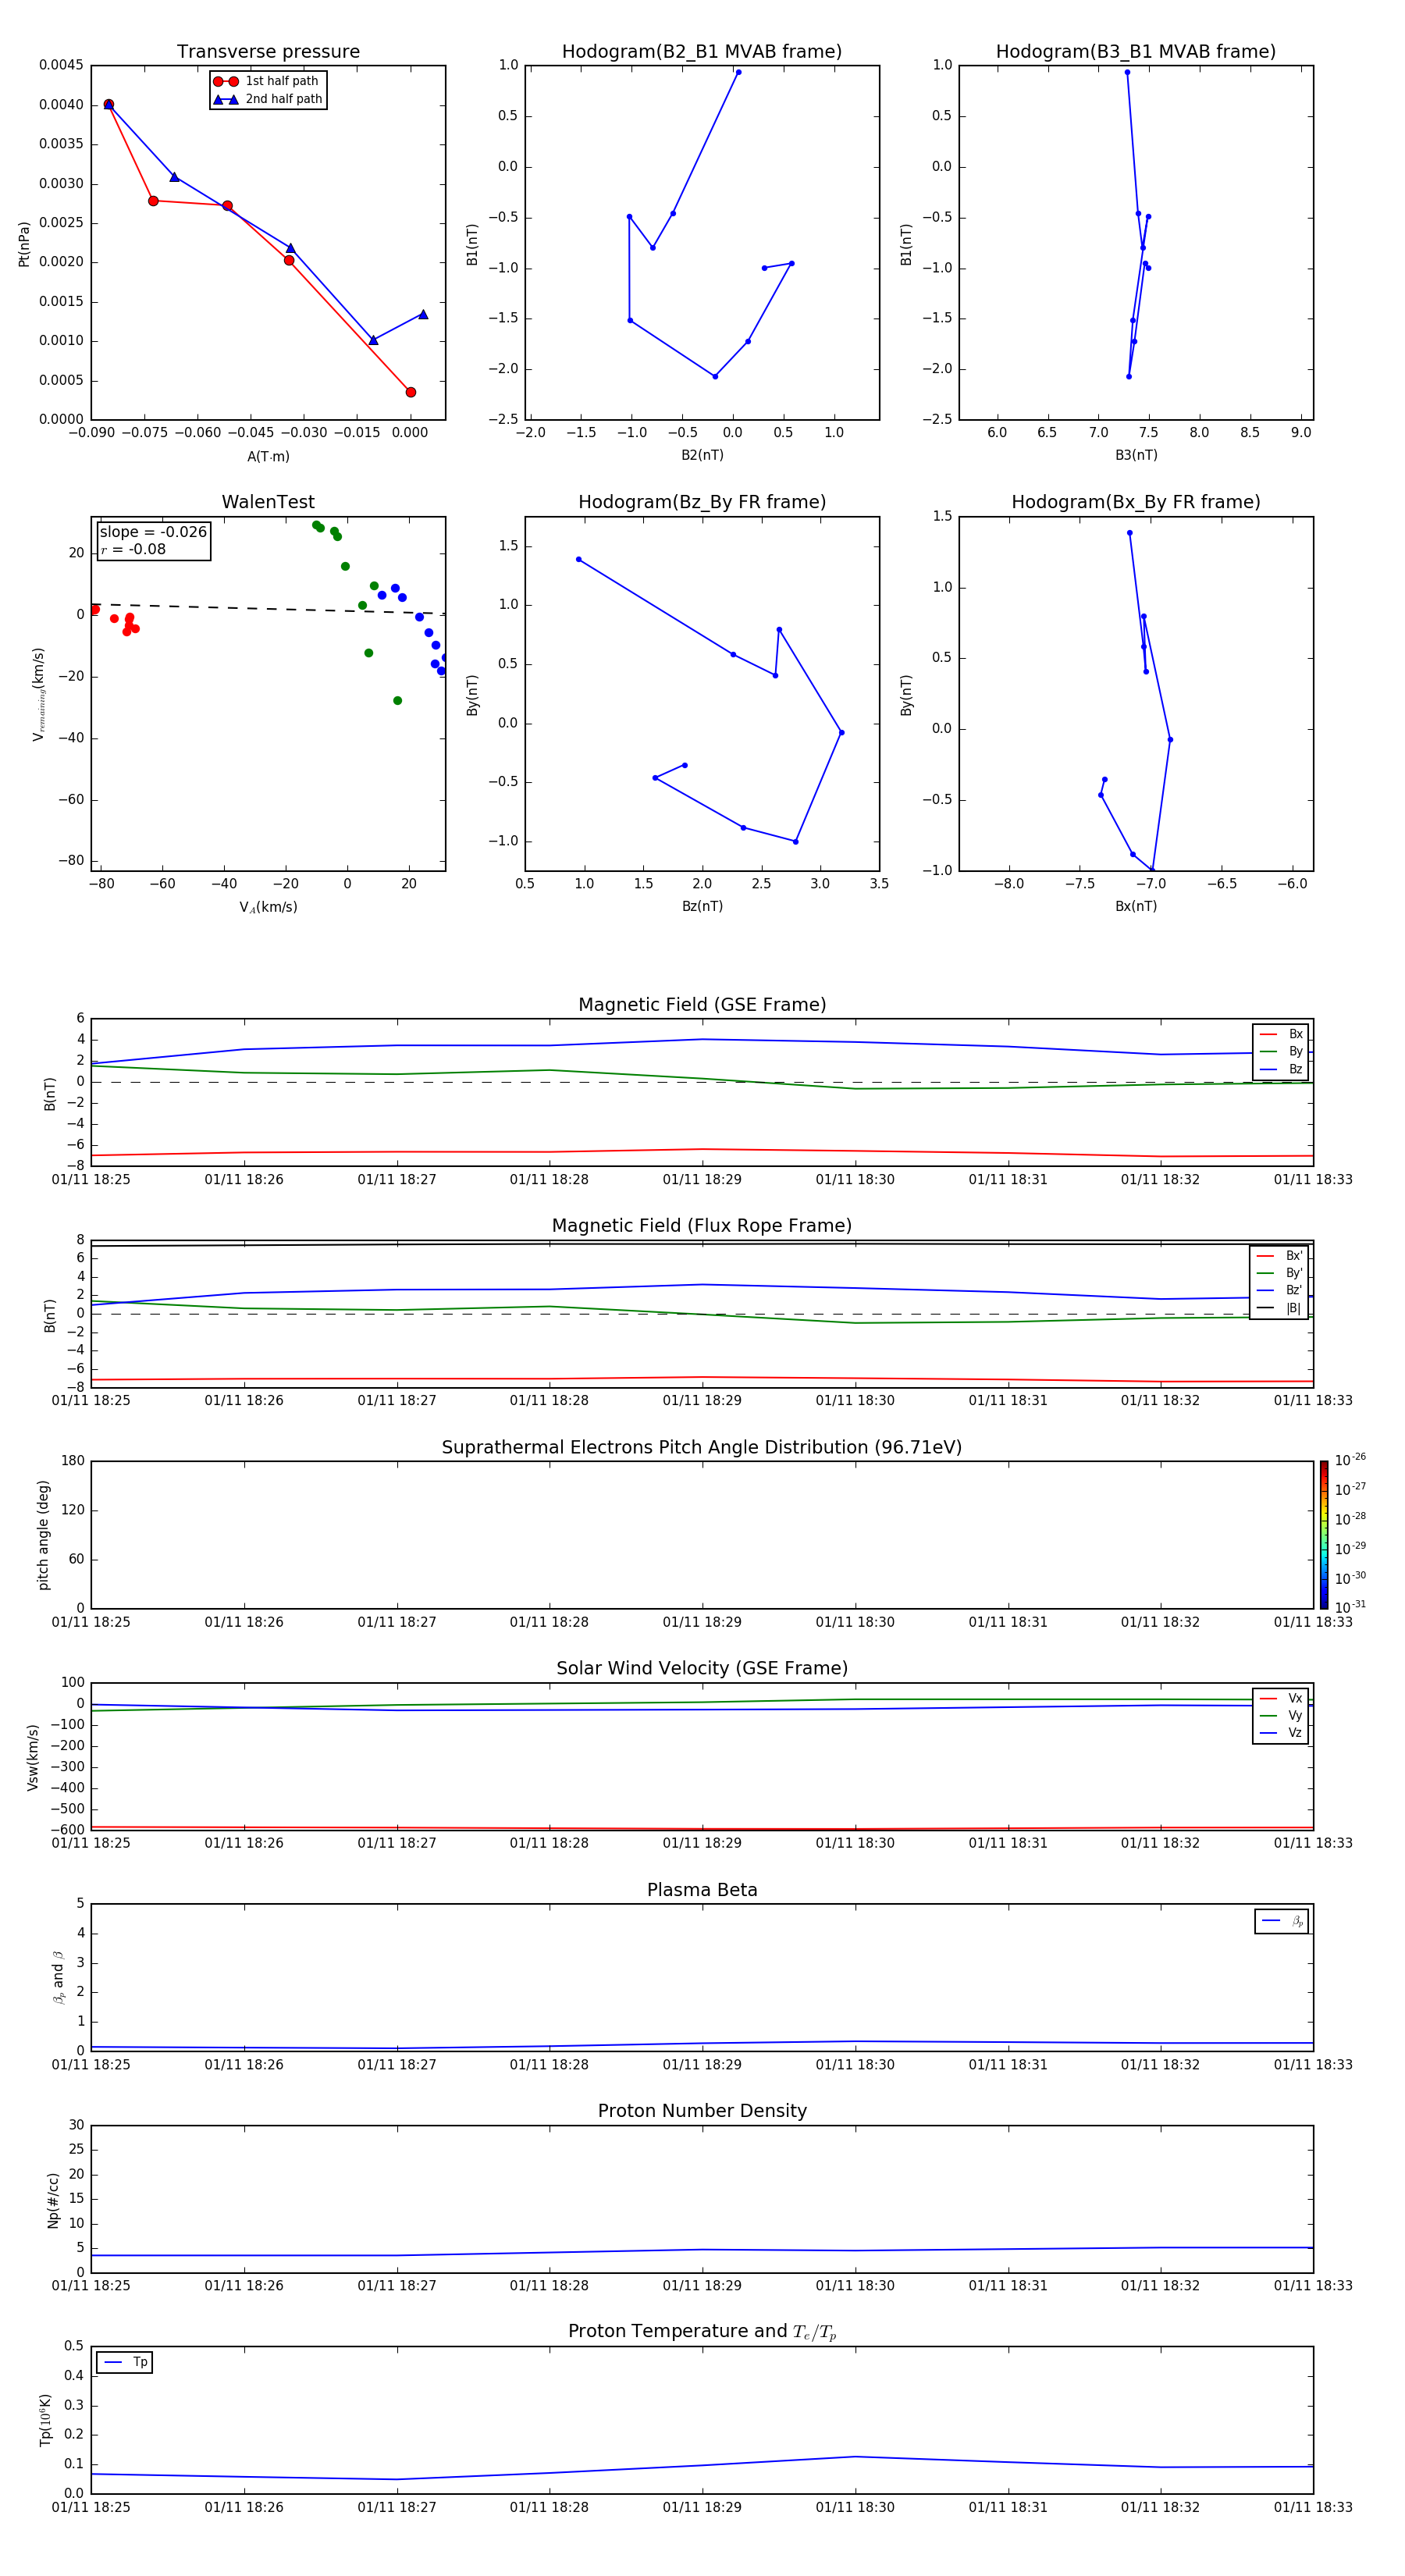Click the 'r = -0.08' annotation text
This screenshot has width=1405, height=2576.
pyautogui.click(x=133, y=550)
